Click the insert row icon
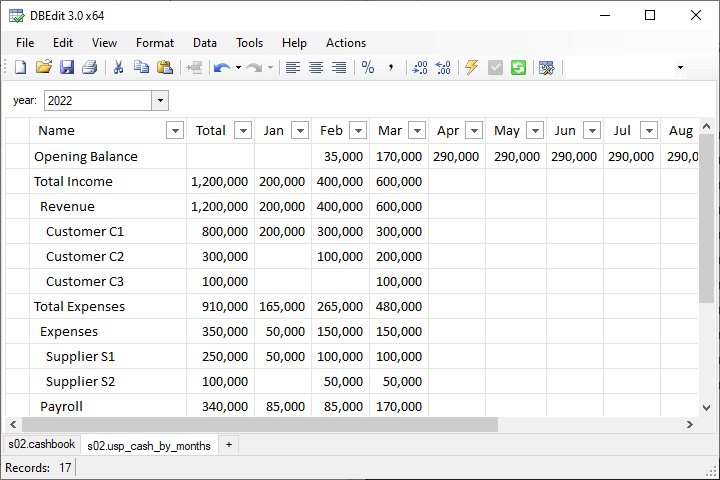This screenshot has width=720, height=480. pyautogui.click(x=194, y=68)
